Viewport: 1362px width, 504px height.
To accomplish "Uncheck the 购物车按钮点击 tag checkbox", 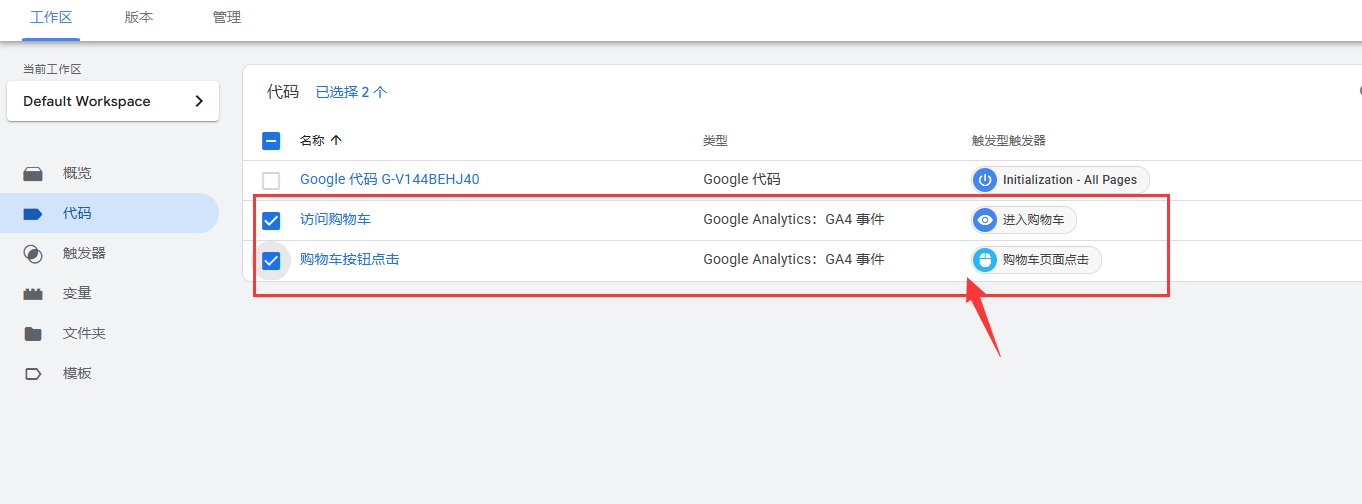I will (x=271, y=261).
